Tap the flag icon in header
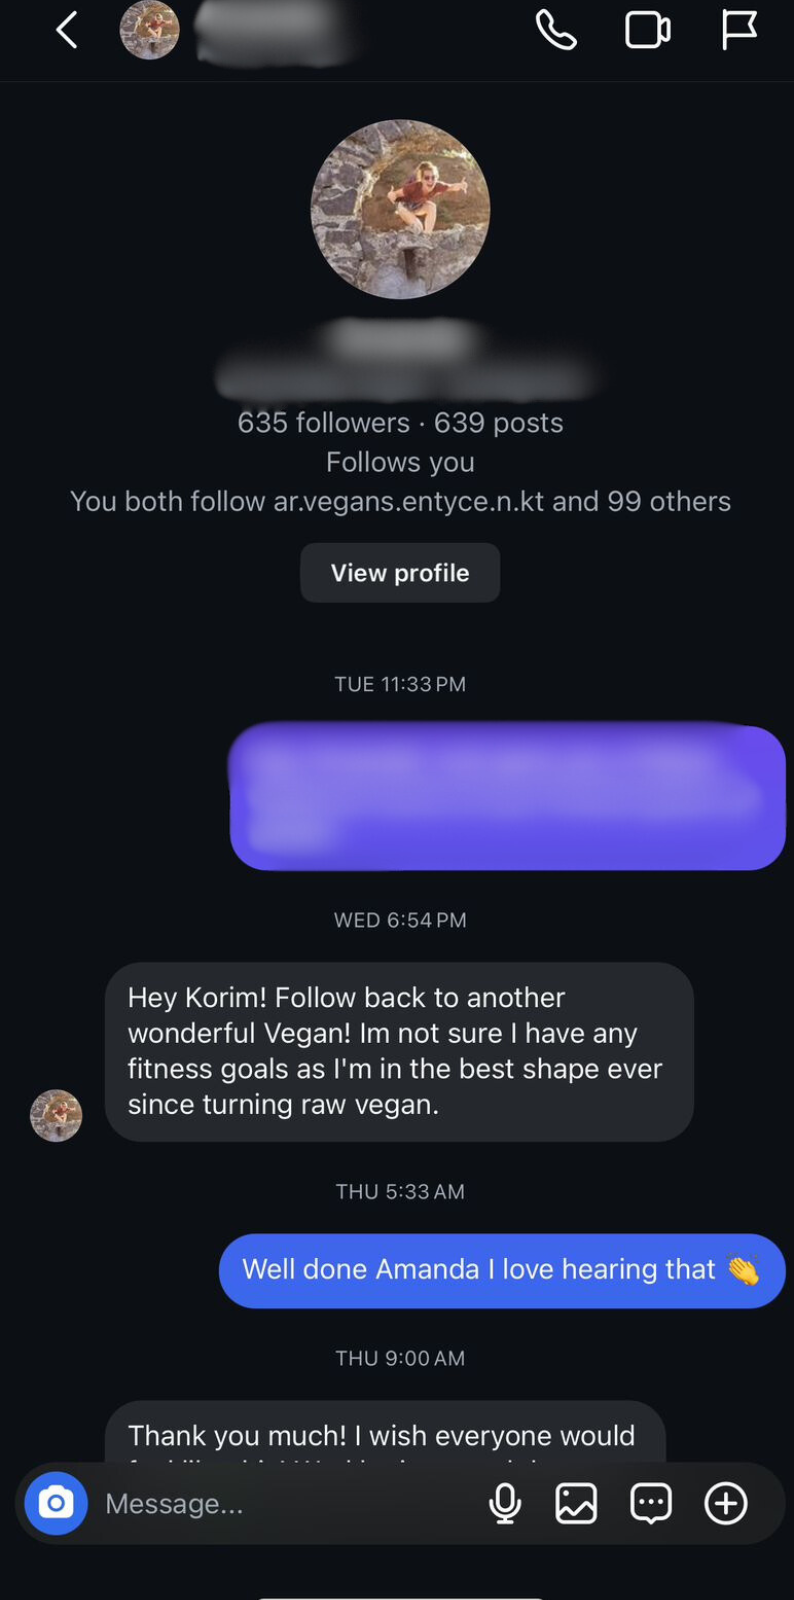The width and height of the screenshot is (794, 1600). pos(739,30)
